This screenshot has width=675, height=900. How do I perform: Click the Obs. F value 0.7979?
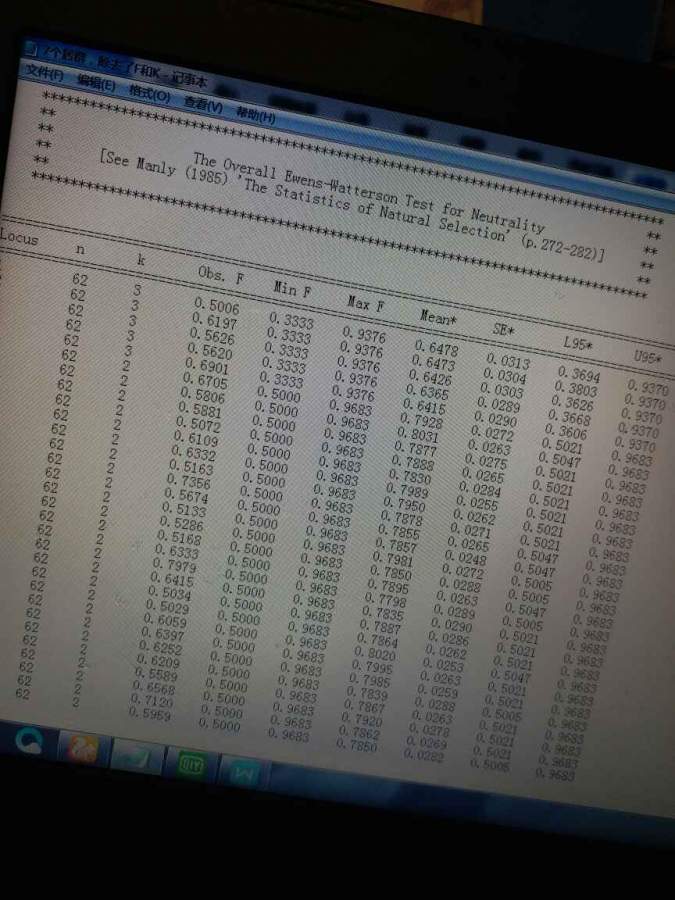174,566
